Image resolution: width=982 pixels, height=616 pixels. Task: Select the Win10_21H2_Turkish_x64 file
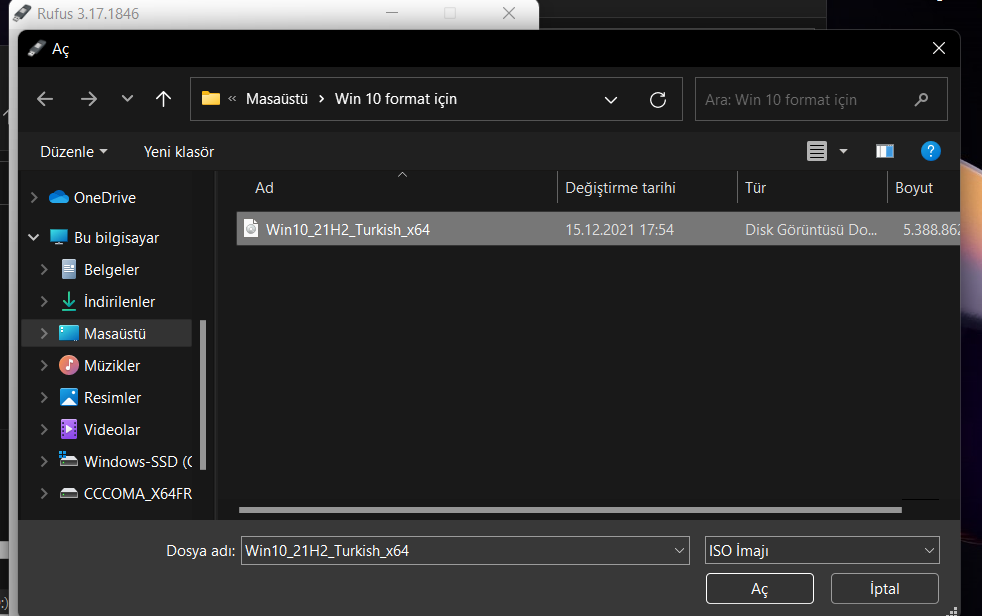[x=598, y=229]
